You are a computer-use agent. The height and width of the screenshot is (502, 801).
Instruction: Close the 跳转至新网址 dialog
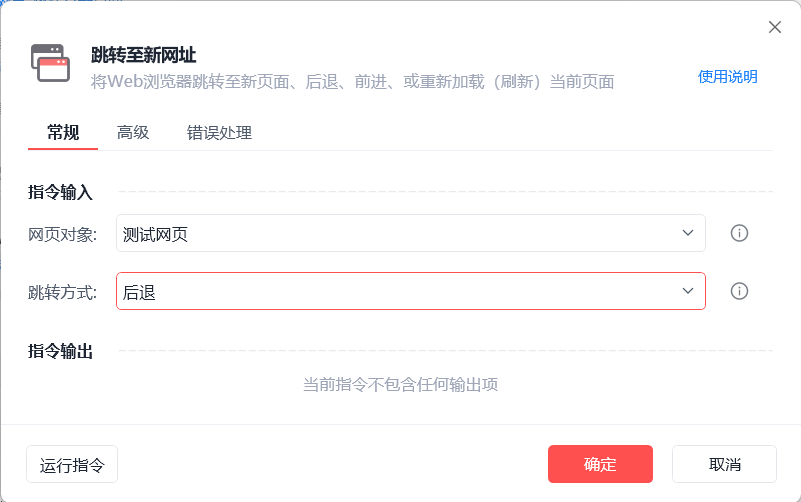774,27
